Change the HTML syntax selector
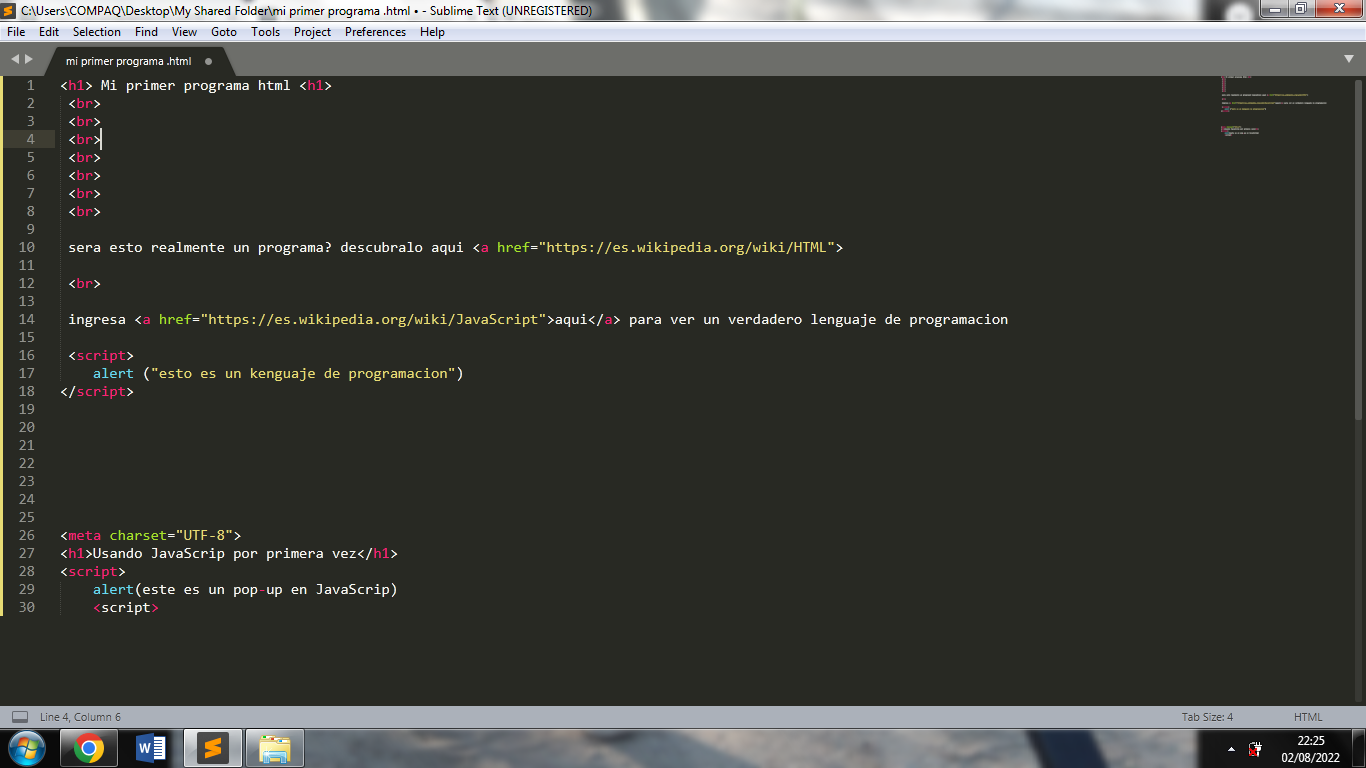This screenshot has height=768, width=1366. click(x=1308, y=717)
